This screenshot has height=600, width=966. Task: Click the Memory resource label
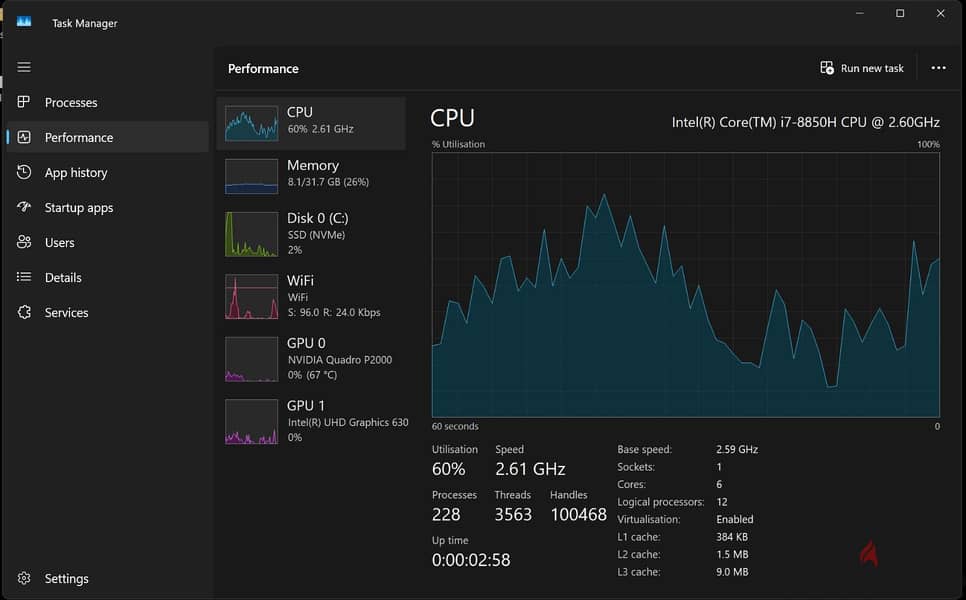pyautogui.click(x=313, y=165)
